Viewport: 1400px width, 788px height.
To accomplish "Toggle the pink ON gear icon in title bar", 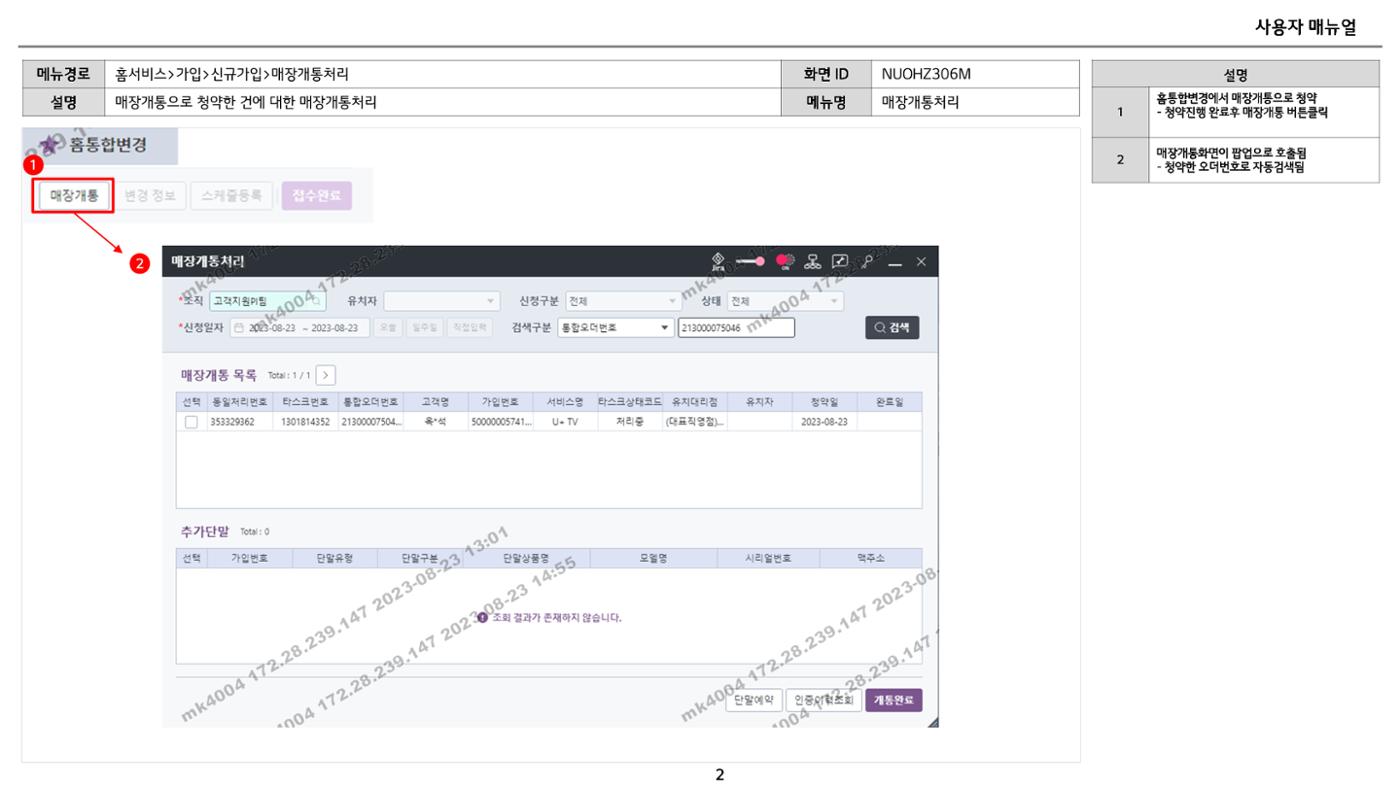I will (x=784, y=261).
